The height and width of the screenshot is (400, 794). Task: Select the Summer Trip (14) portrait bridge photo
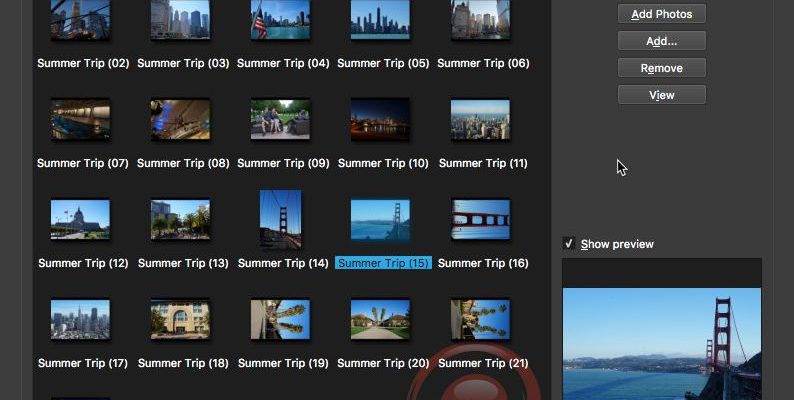[x=281, y=219]
